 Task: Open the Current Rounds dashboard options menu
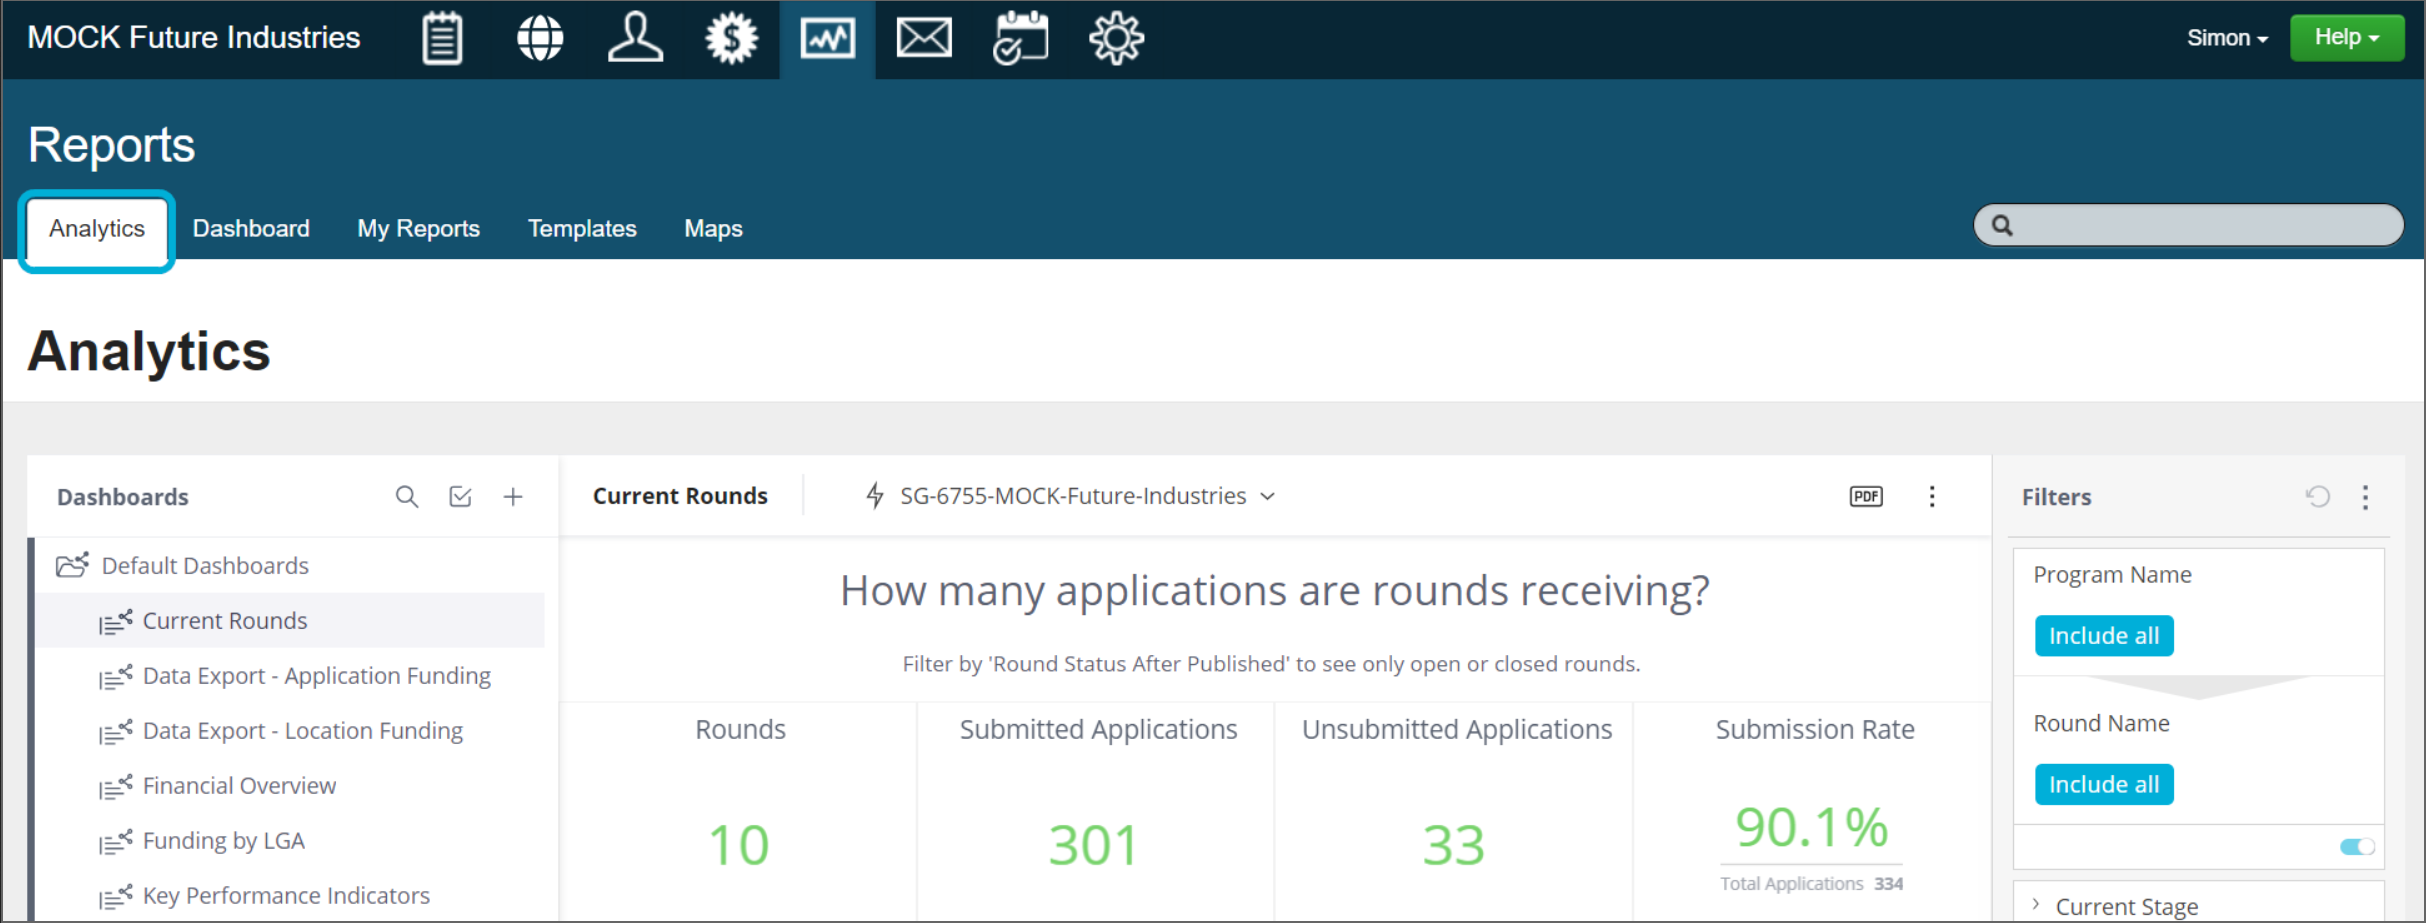pos(1932,497)
